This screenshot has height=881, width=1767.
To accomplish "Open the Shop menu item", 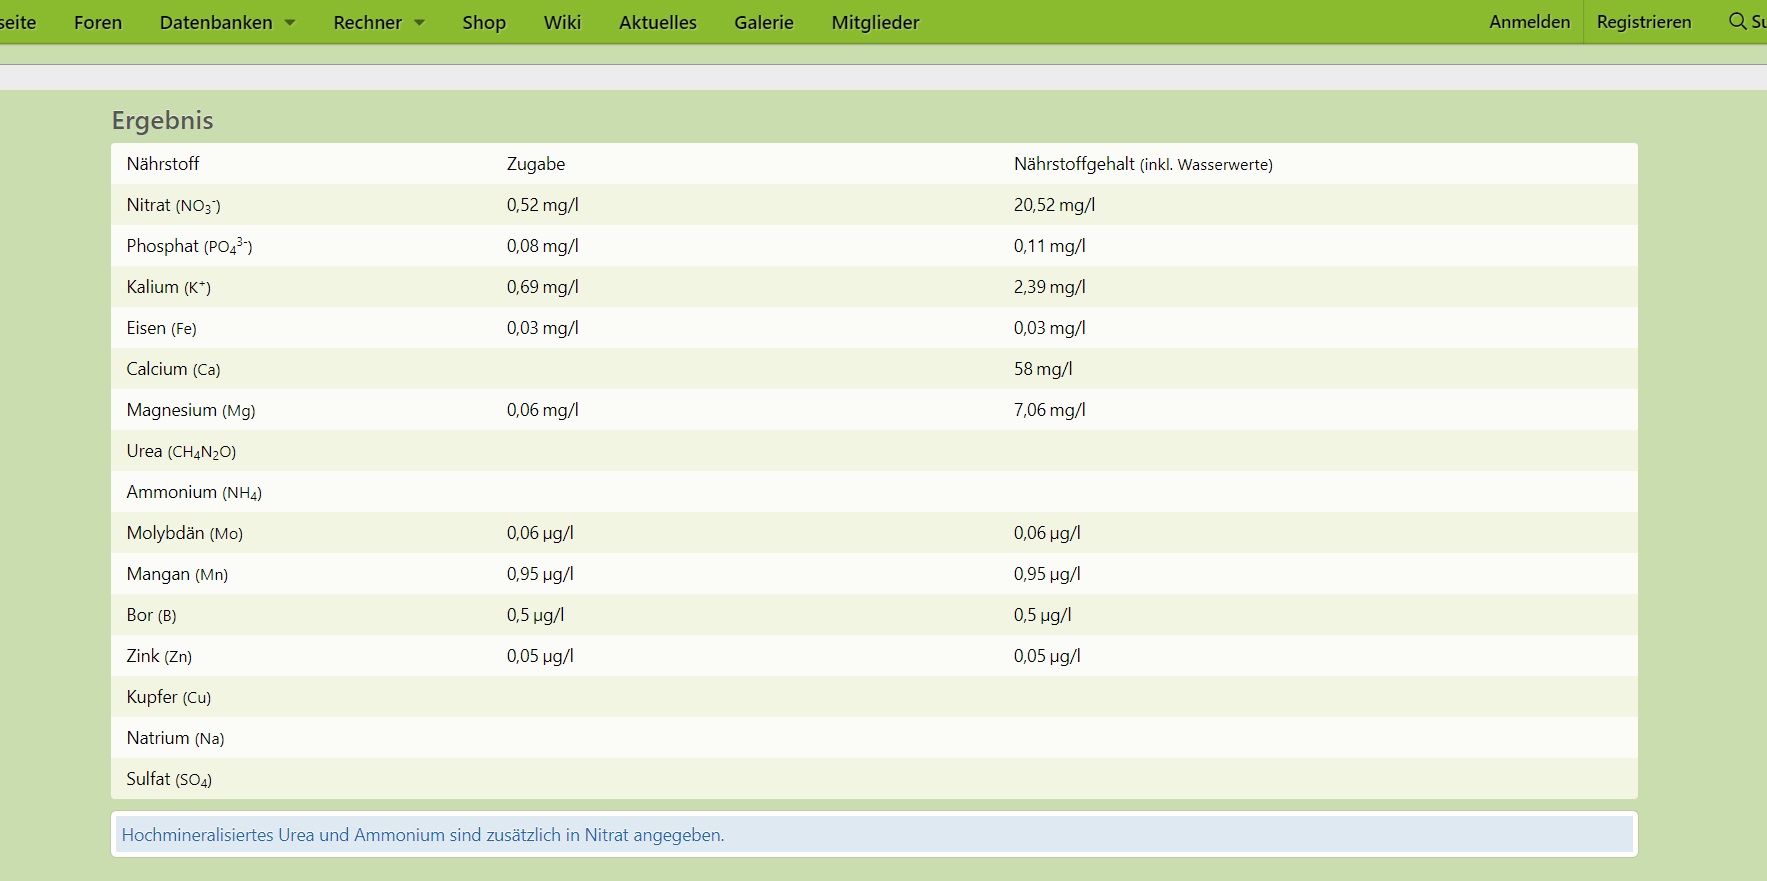I will pos(484,22).
